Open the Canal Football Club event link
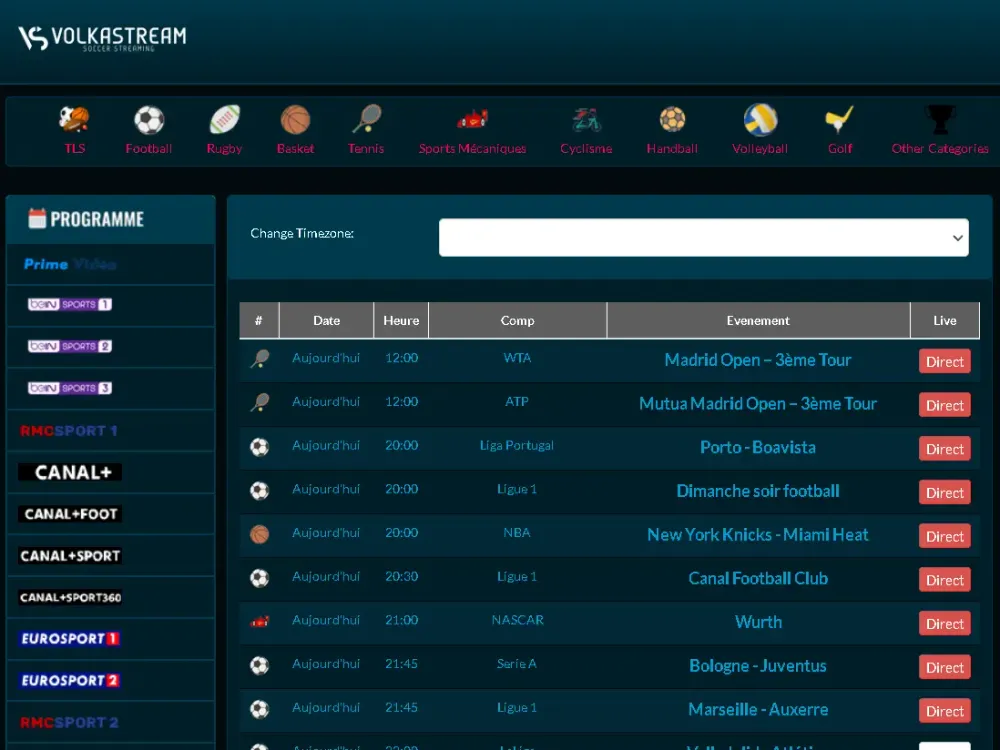Screen dimensions: 1000x750 point(758,578)
